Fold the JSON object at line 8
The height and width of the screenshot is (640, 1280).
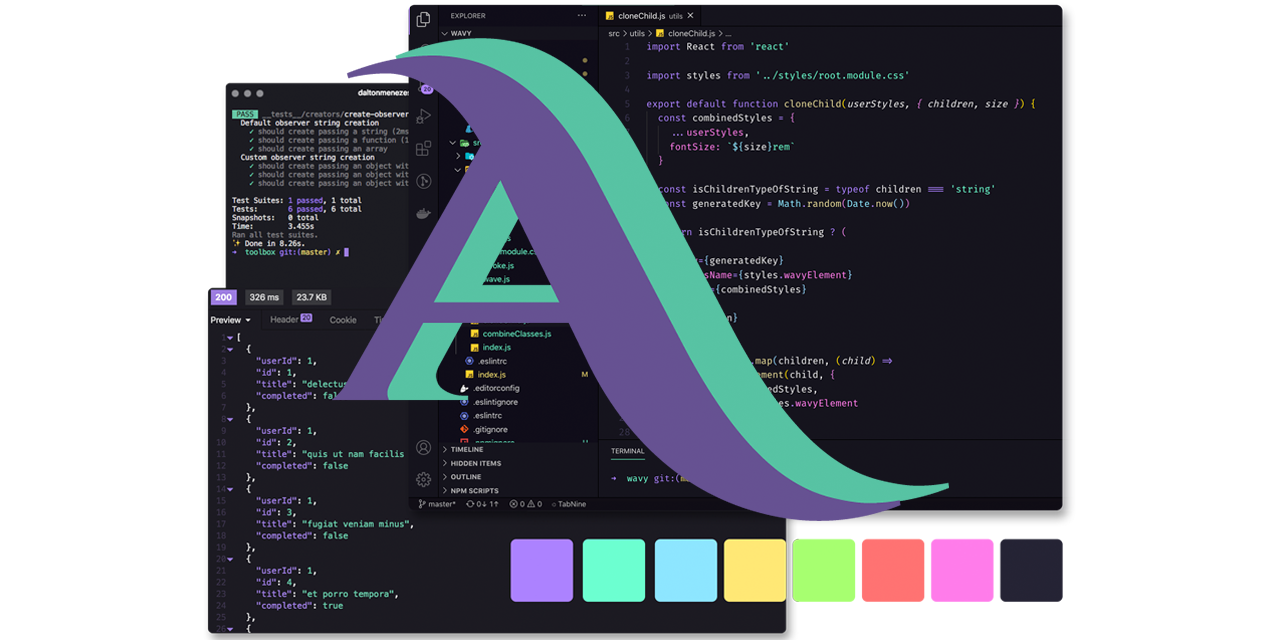pos(229,419)
